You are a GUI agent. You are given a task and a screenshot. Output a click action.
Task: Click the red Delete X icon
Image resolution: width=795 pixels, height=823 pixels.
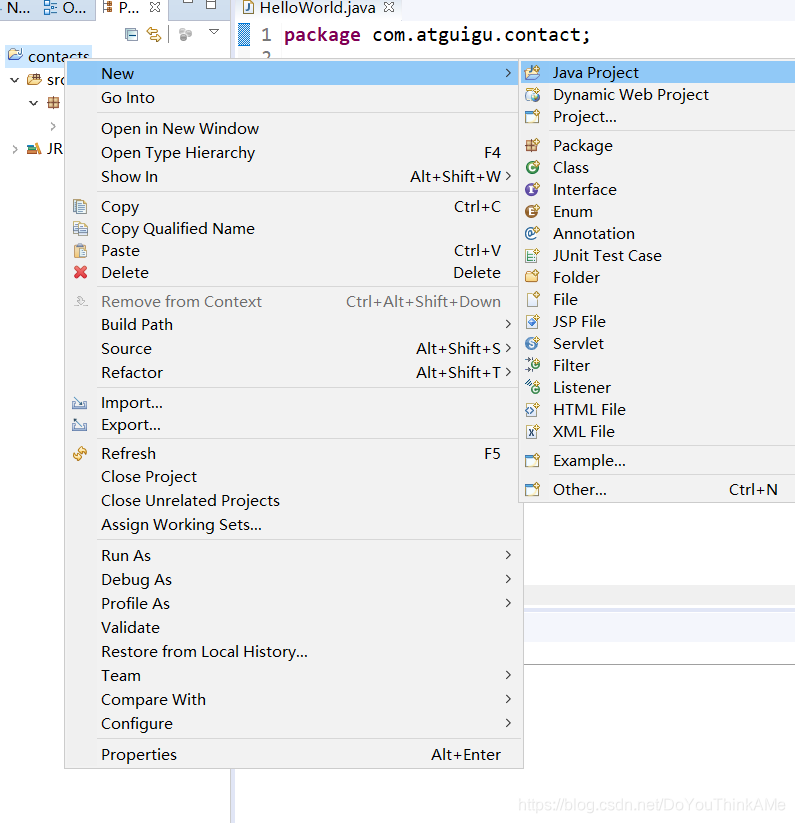click(x=80, y=272)
